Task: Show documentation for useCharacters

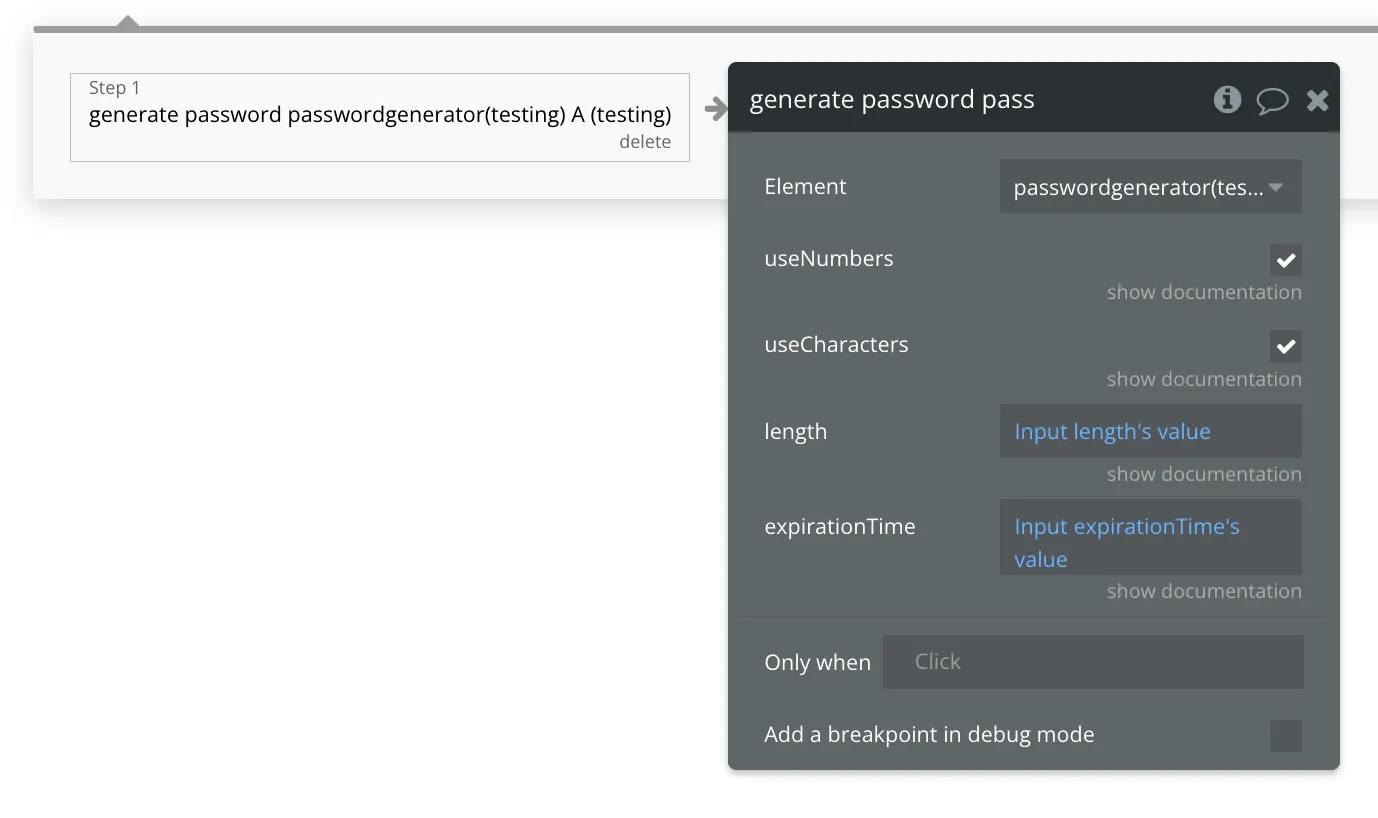Action: click(1204, 379)
